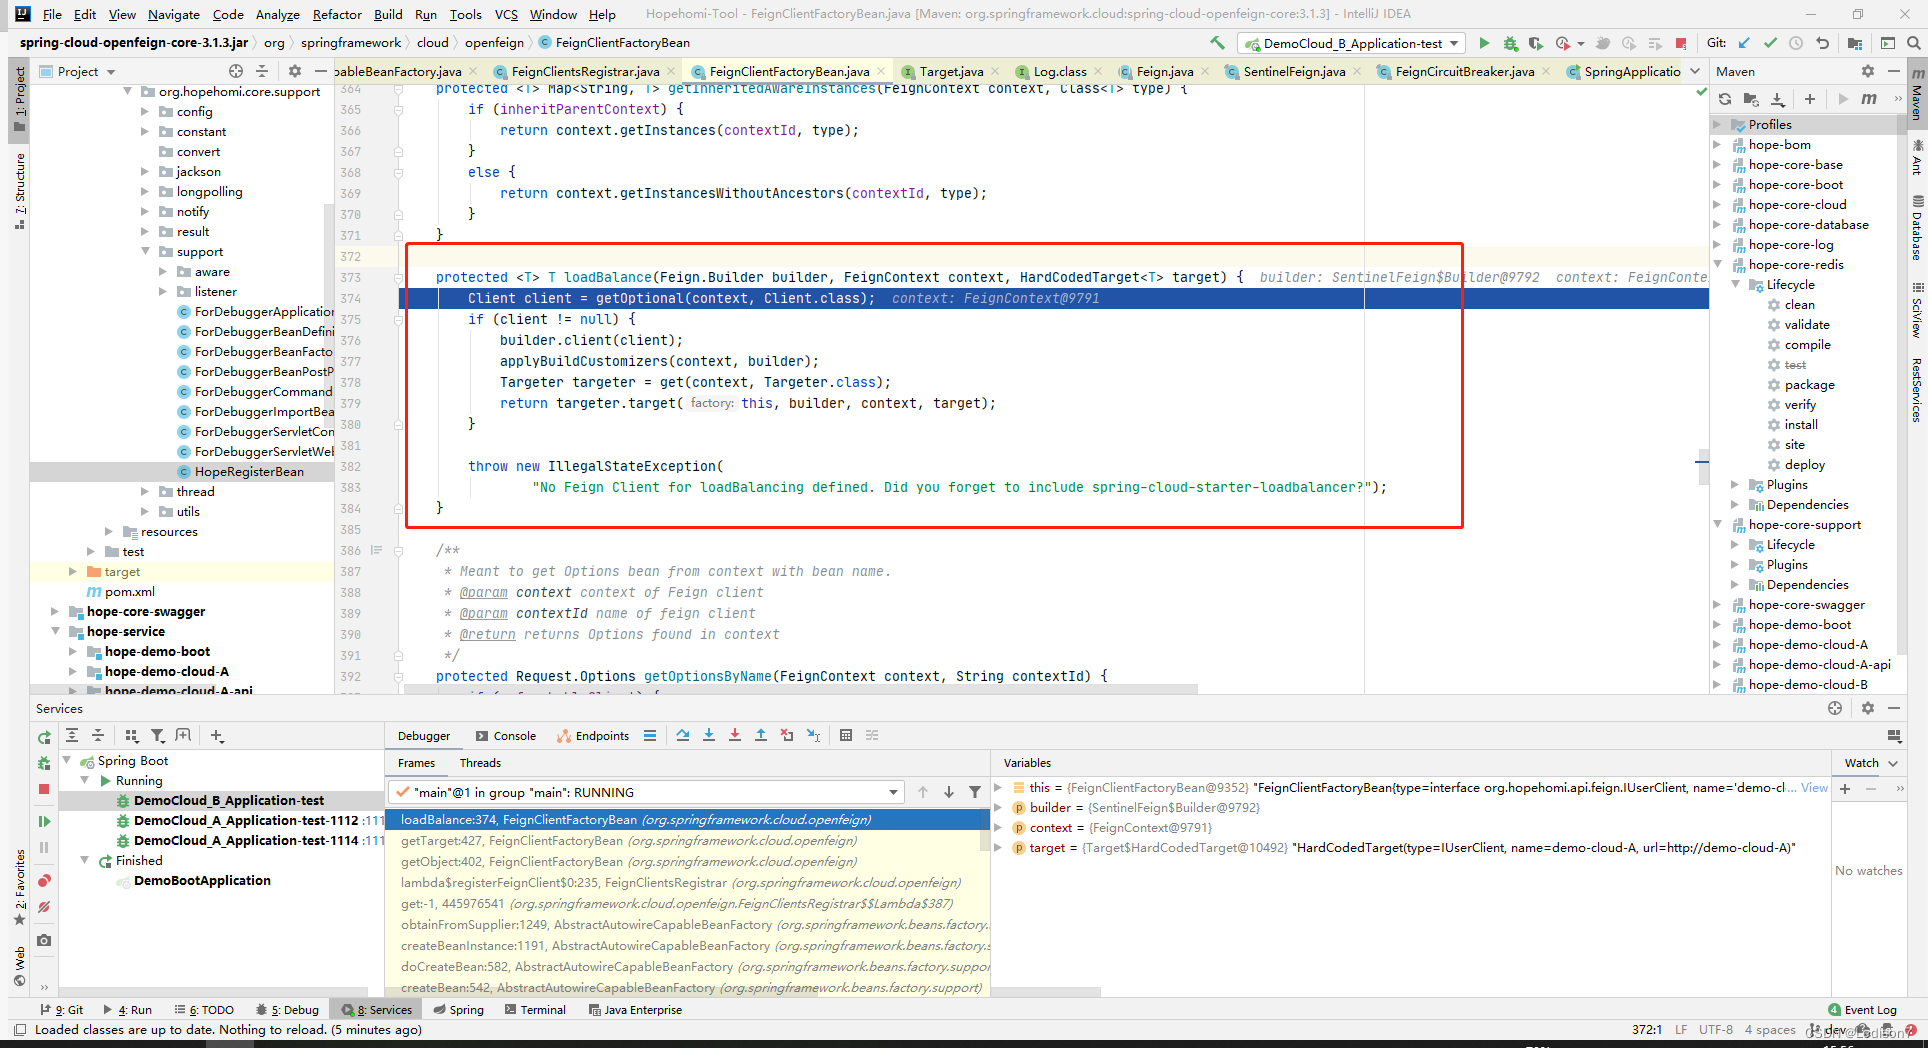
Task: Click Execute Maven Goal m icon
Action: [1868, 99]
